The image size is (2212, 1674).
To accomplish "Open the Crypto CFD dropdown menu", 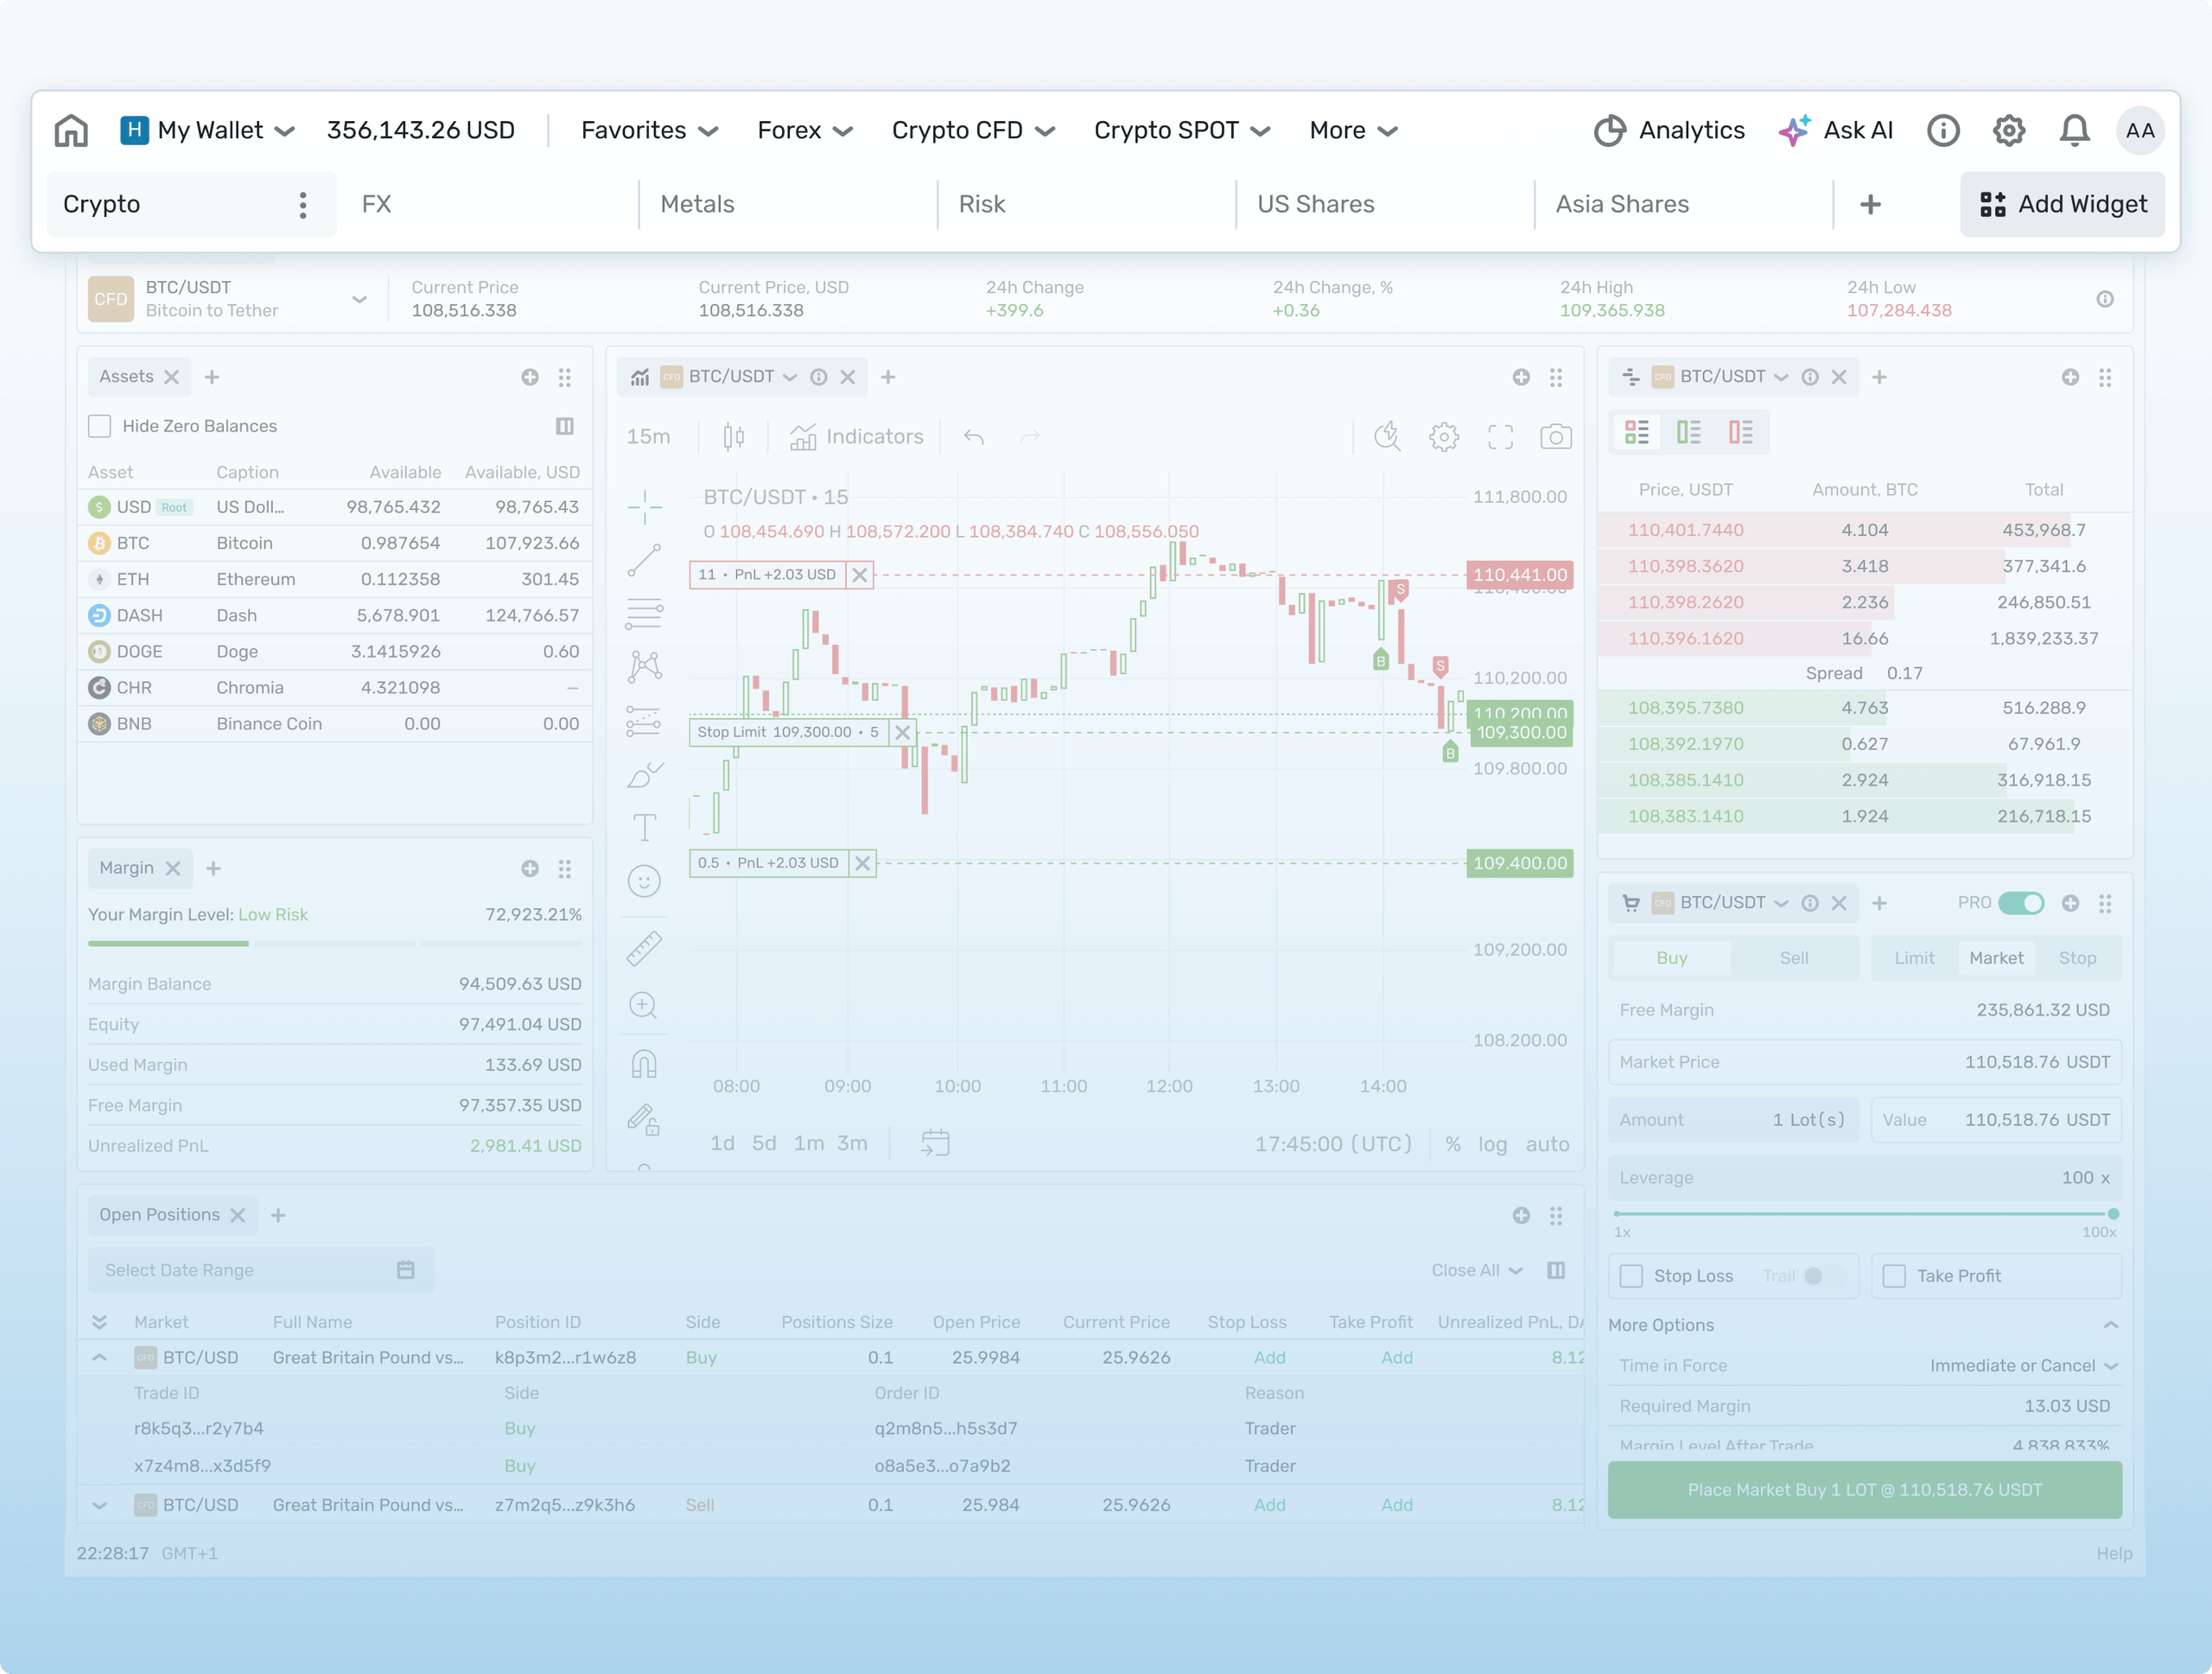I will (x=973, y=130).
